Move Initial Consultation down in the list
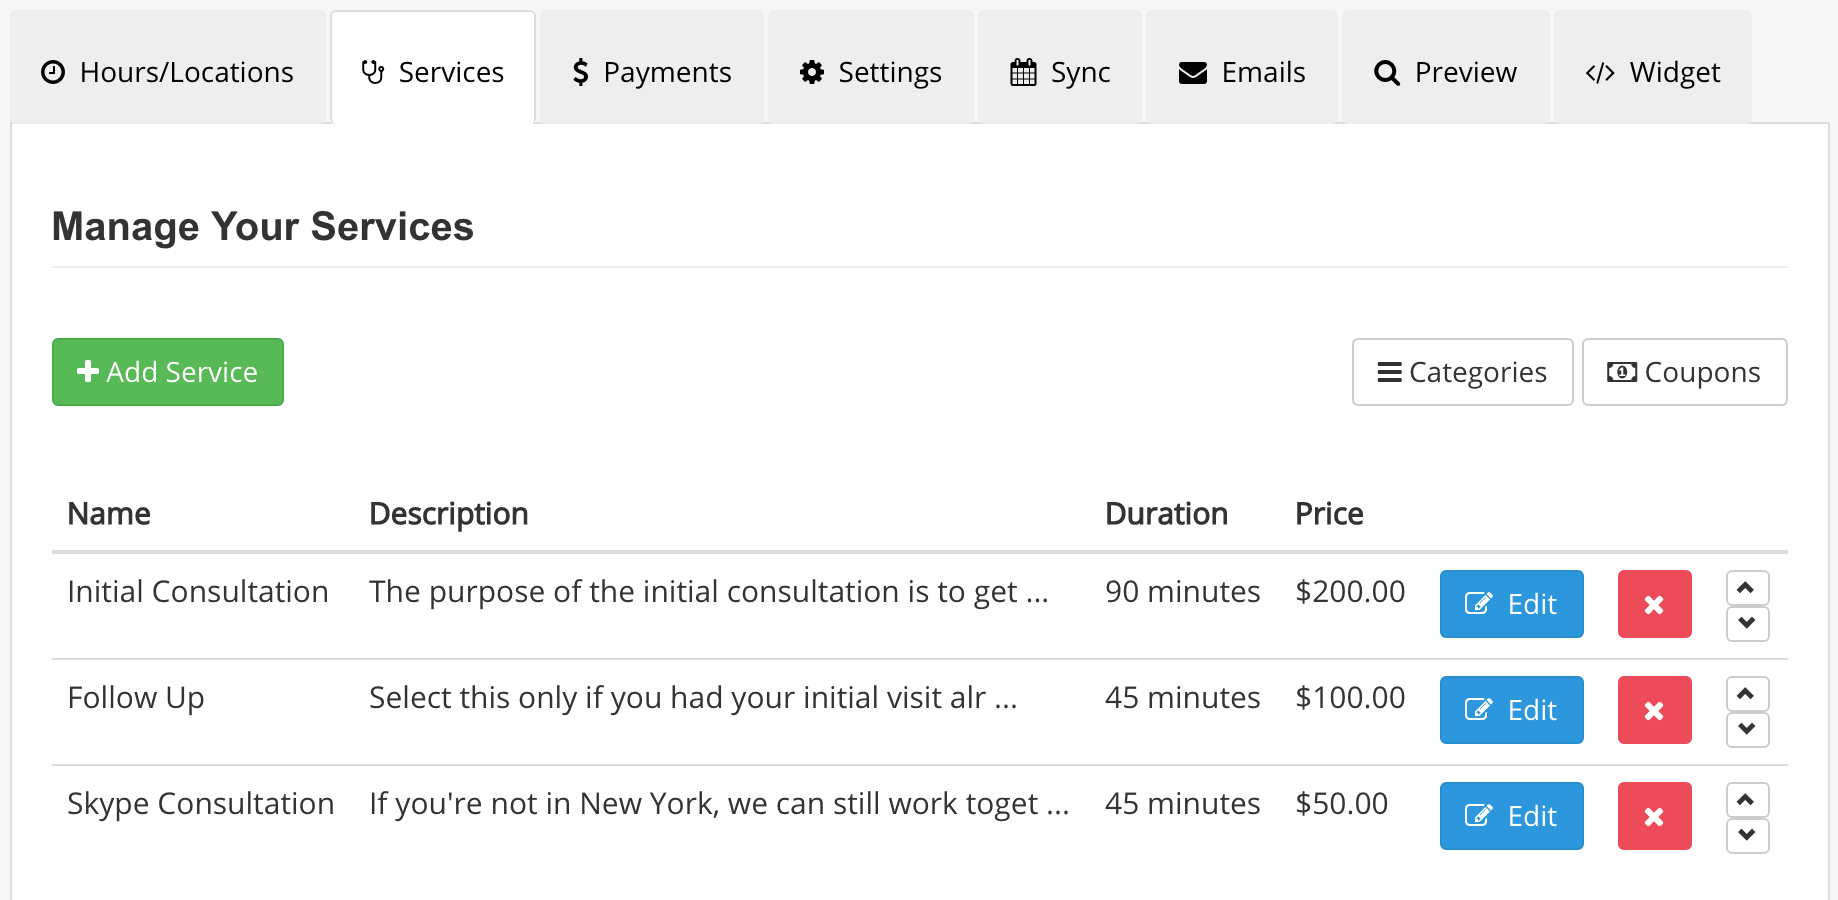The height and width of the screenshot is (900, 1838). (x=1747, y=623)
